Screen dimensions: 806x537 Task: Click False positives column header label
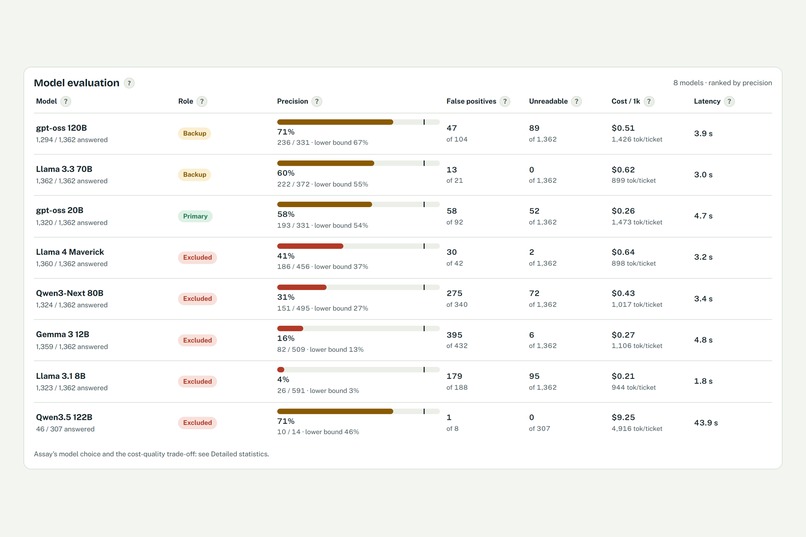tap(471, 101)
